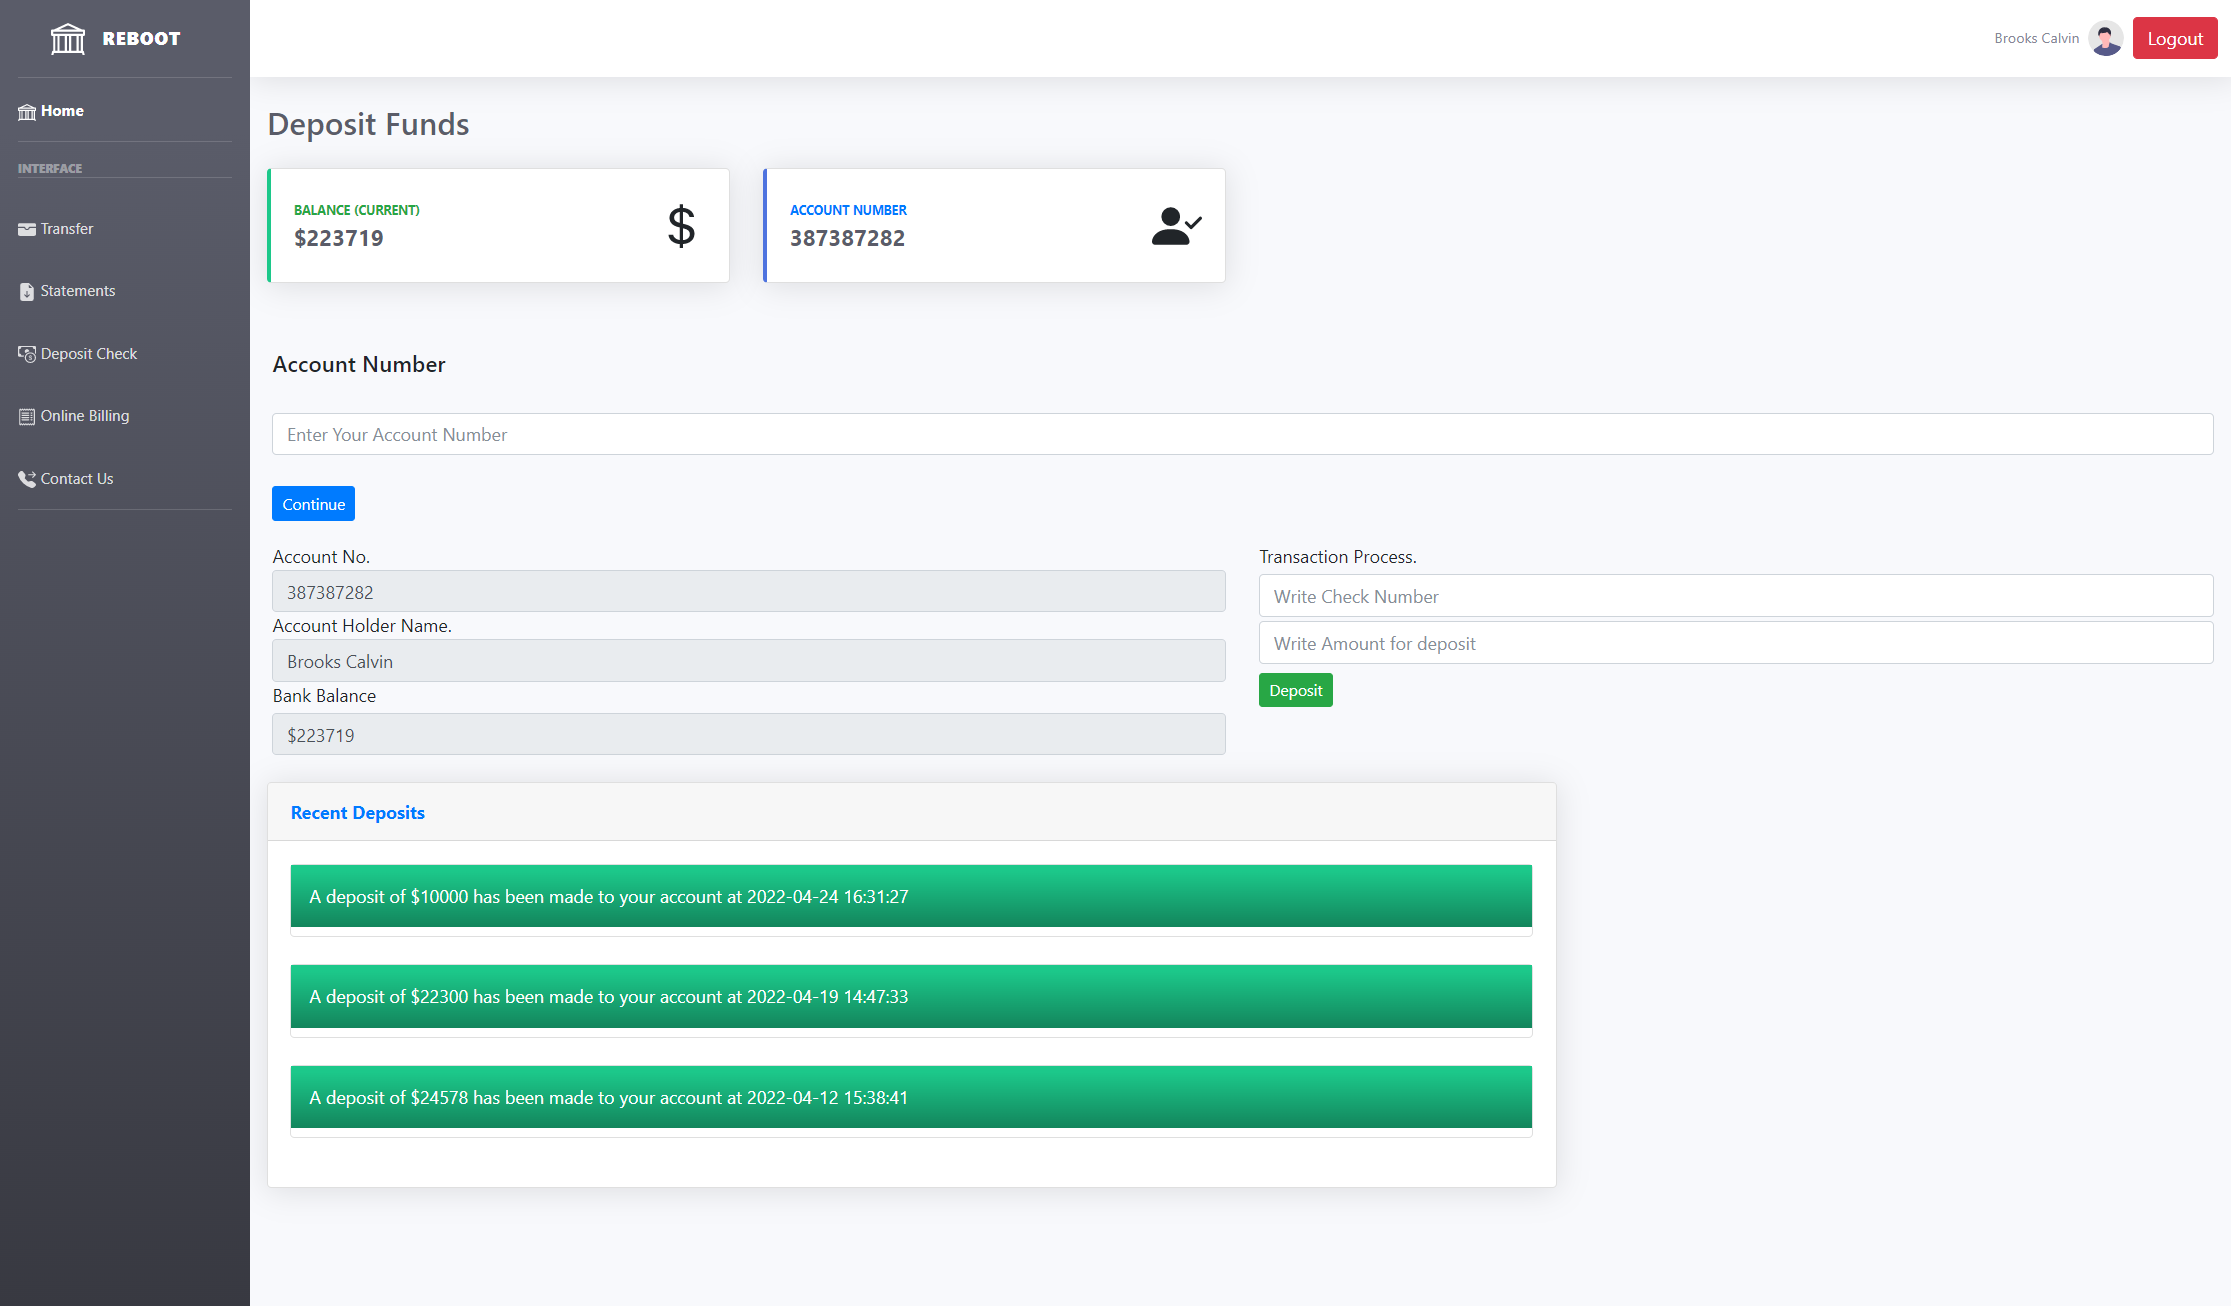
Task: Click the 387387282 value in account number card
Action: pyautogui.click(x=848, y=238)
